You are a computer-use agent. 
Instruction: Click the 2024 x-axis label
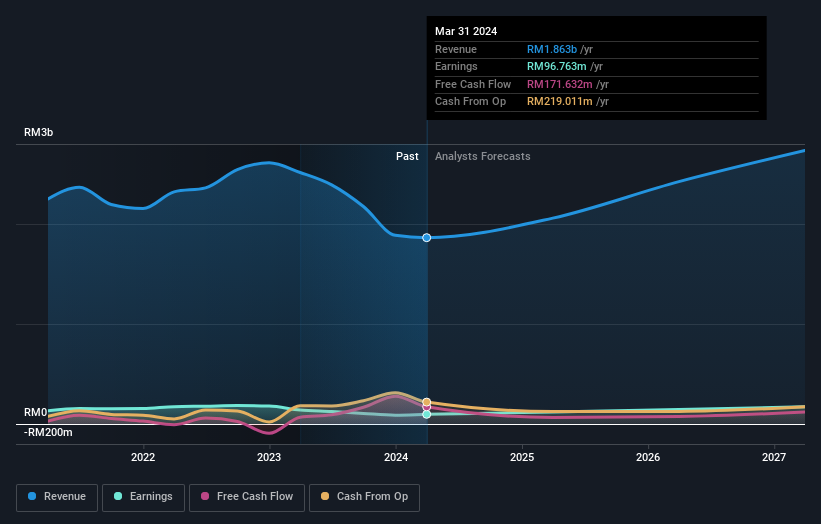point(396,458)
